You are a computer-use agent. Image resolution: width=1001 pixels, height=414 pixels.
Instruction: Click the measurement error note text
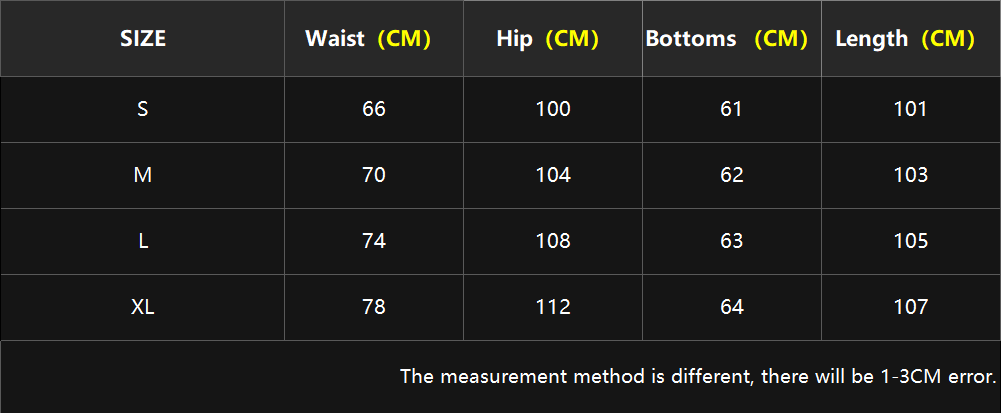click(698, 376)
